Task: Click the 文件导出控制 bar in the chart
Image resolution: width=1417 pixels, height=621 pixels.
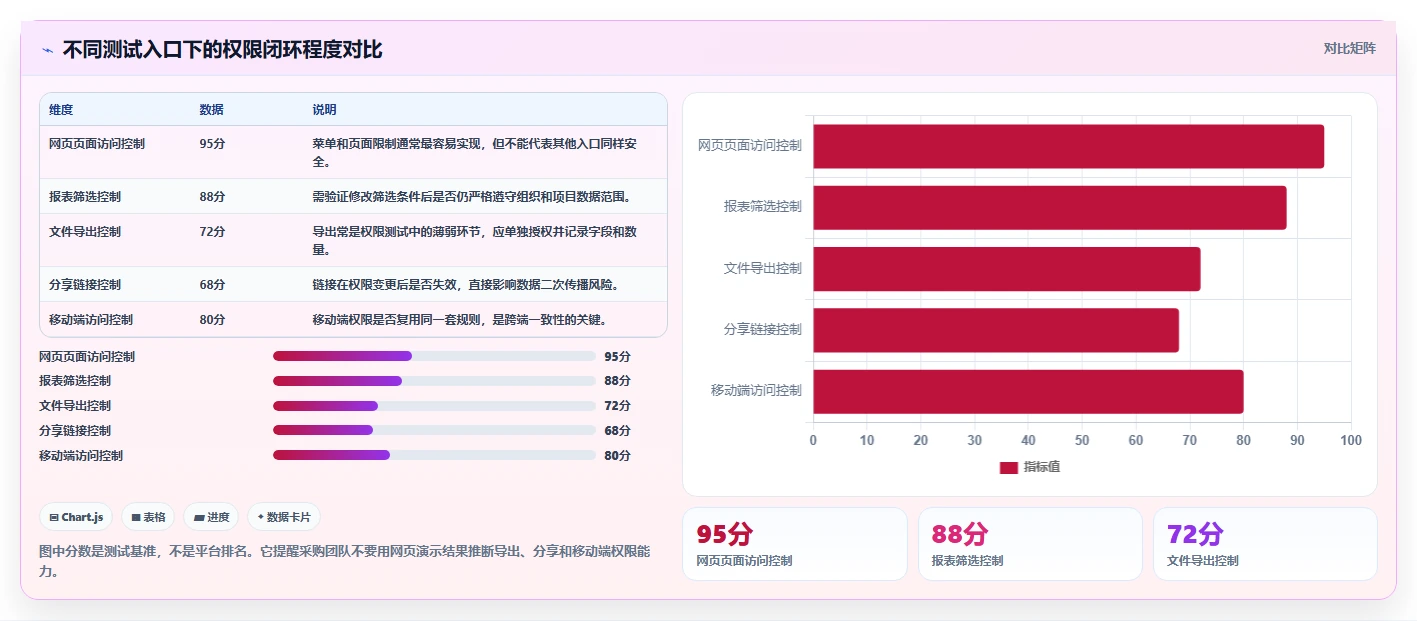Action: 1006,269
